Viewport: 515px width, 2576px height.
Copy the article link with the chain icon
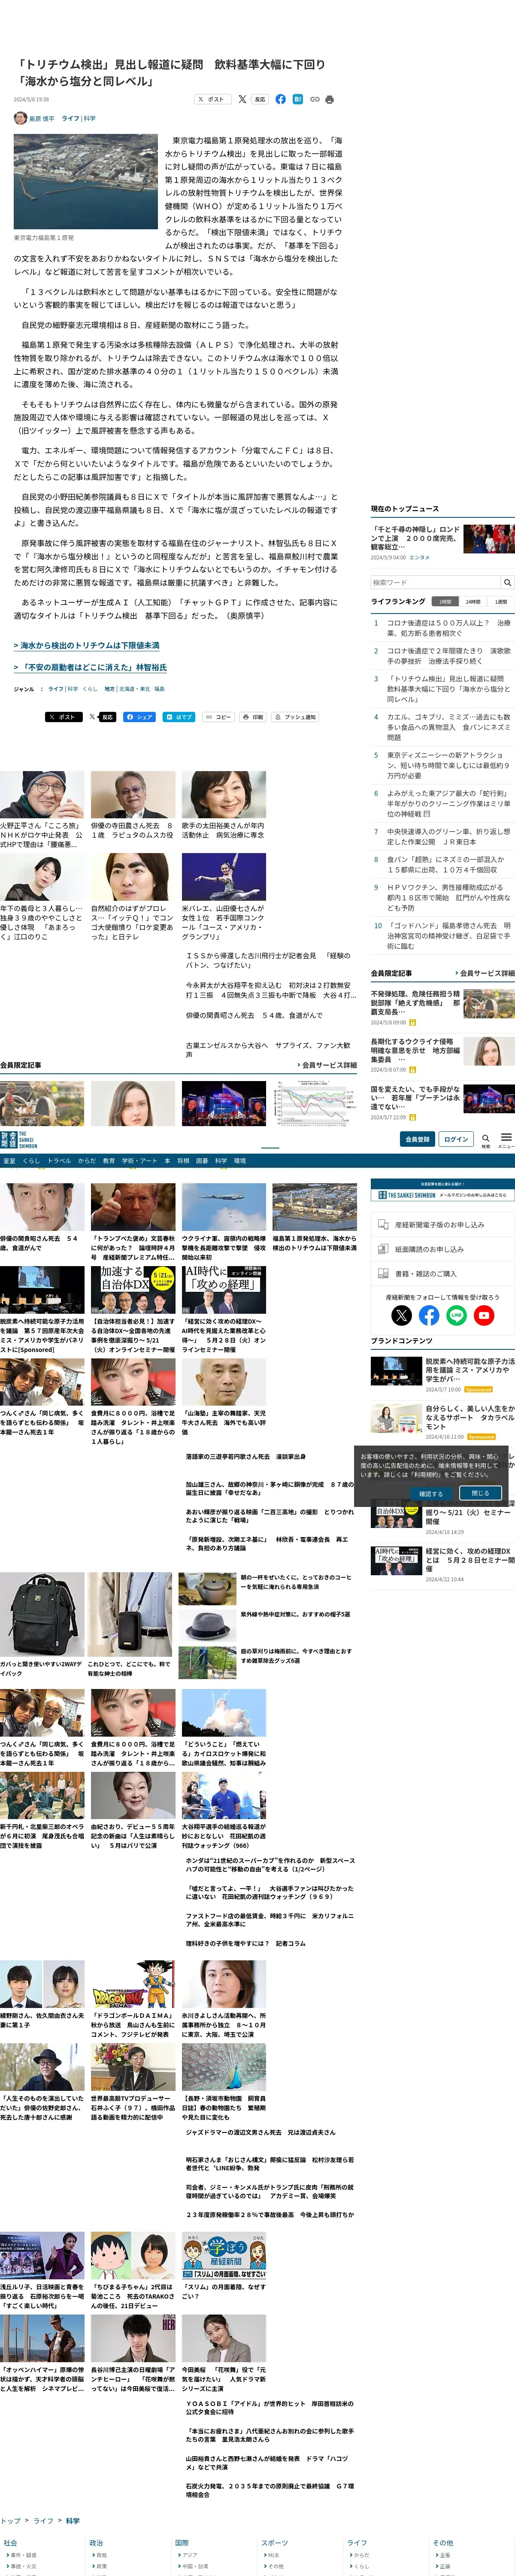(314, 99)
